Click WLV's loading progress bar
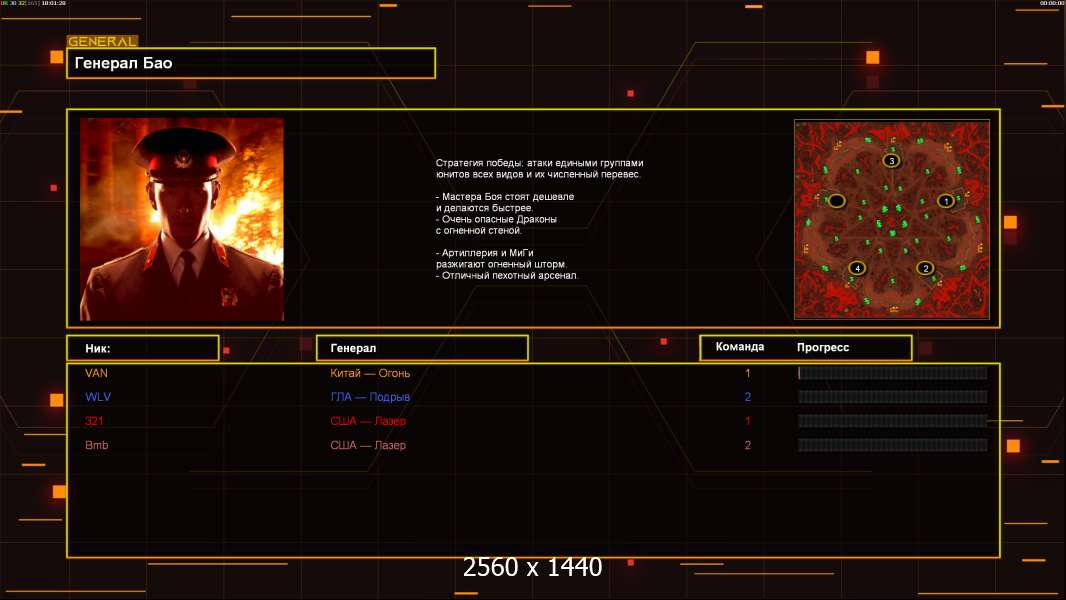 pyautogui.click(x=893, y=397)
